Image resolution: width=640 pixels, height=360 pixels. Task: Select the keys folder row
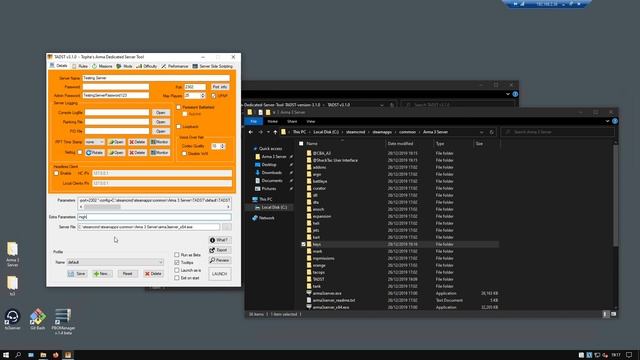click(399, 244)
